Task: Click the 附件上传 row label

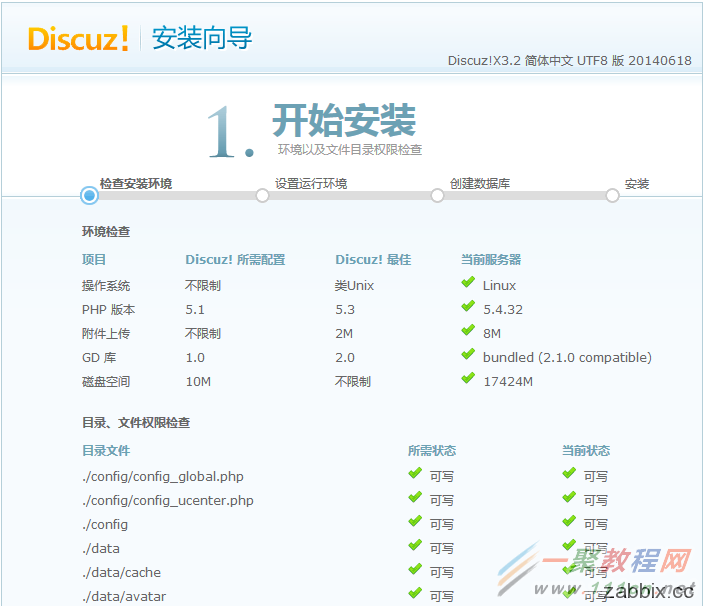Action: click(106, 333)
